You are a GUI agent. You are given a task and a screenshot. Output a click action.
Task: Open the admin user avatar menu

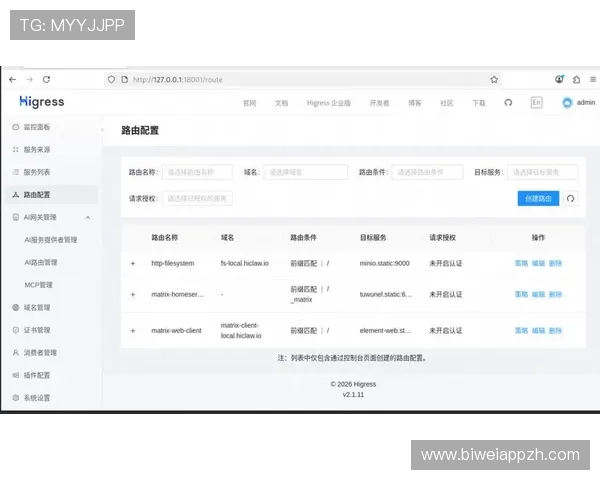click(x=579, y=103)
